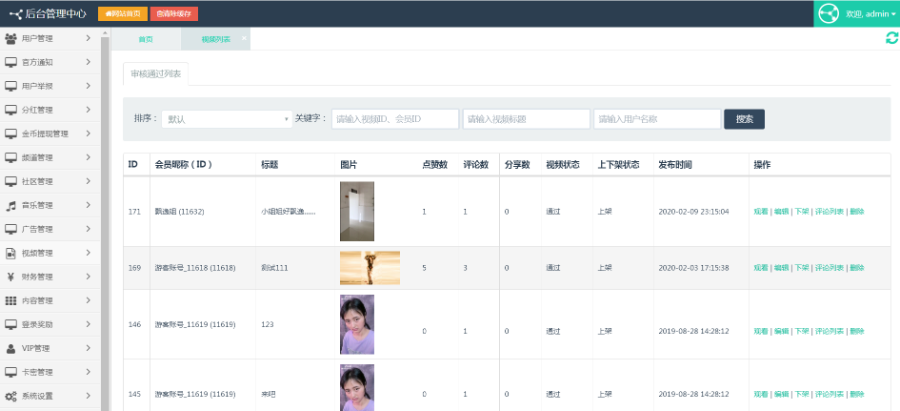The image size is (900, 411).
Task: Click the 内容管理 grid icon
Action: click(x=11, y=301)
